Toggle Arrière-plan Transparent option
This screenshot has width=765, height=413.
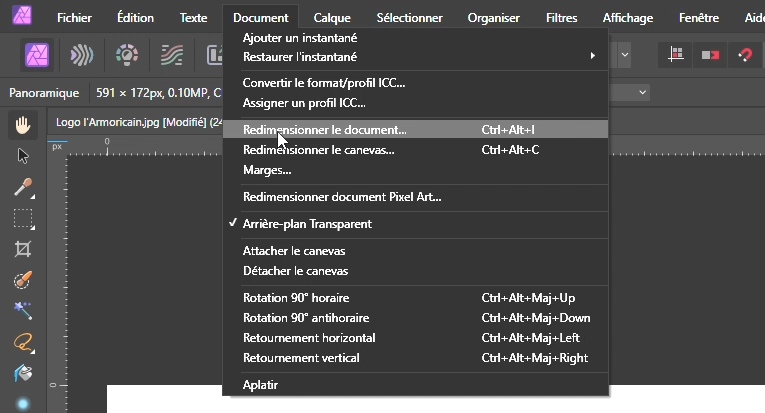[307, 224]
